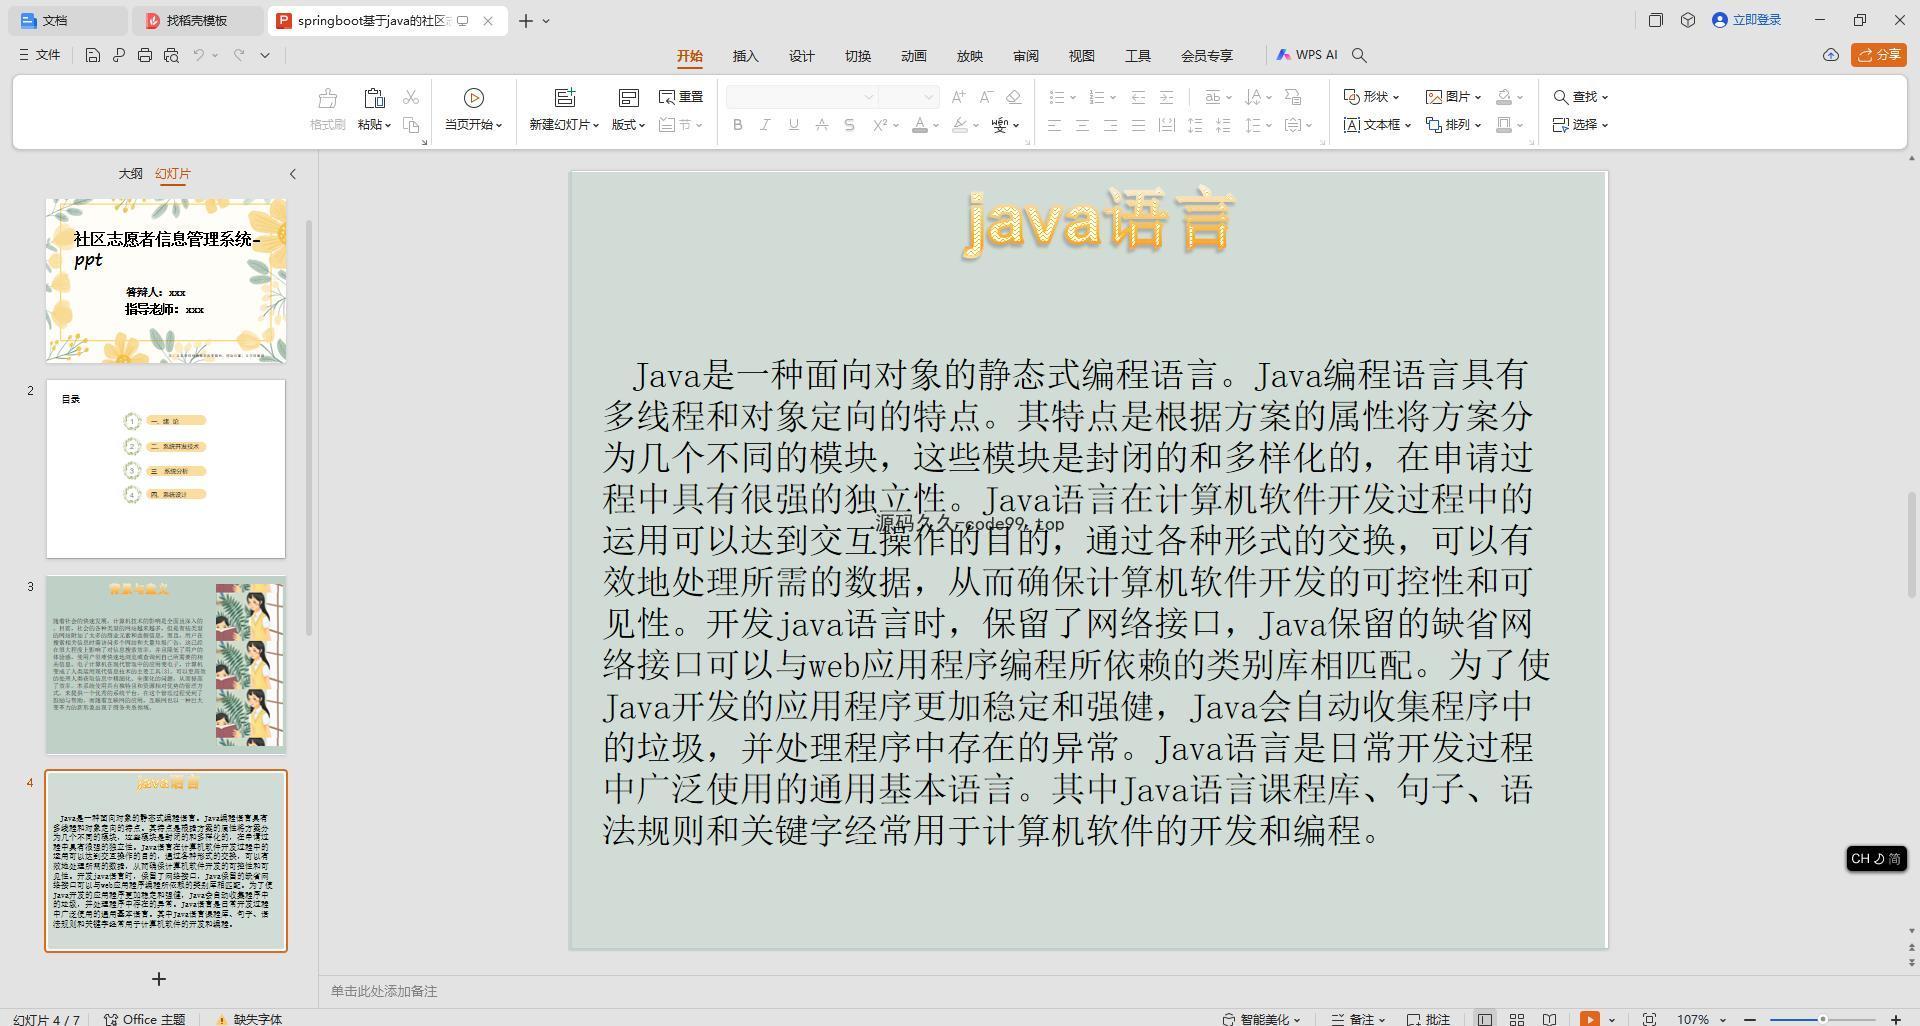The image size is (1920, 1026).
Task: Click the Slide Sorter grid view icon
Action: 1517,1019
